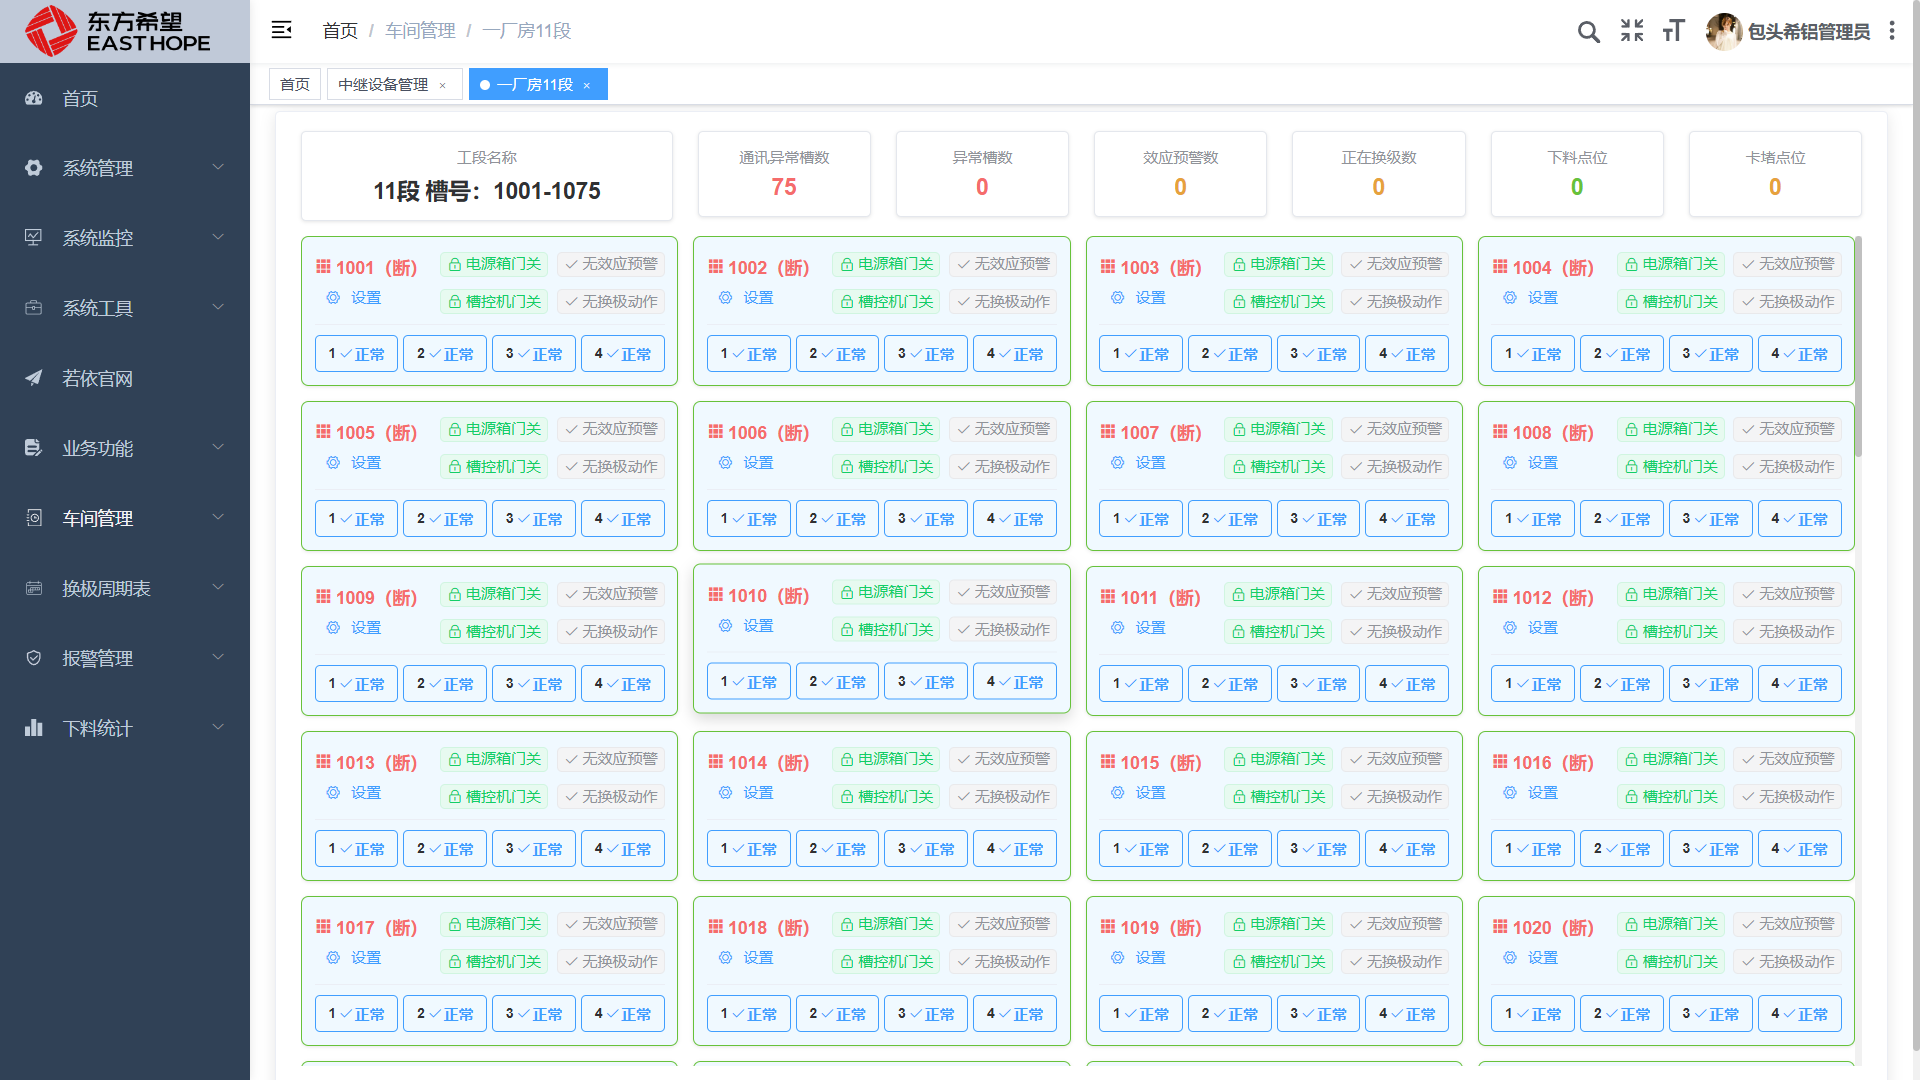This screenshot has width=1920, height=1080.
Task: Toggle fullscreen with the shrink-arrows icon
Action: (x=1632, y=31)
